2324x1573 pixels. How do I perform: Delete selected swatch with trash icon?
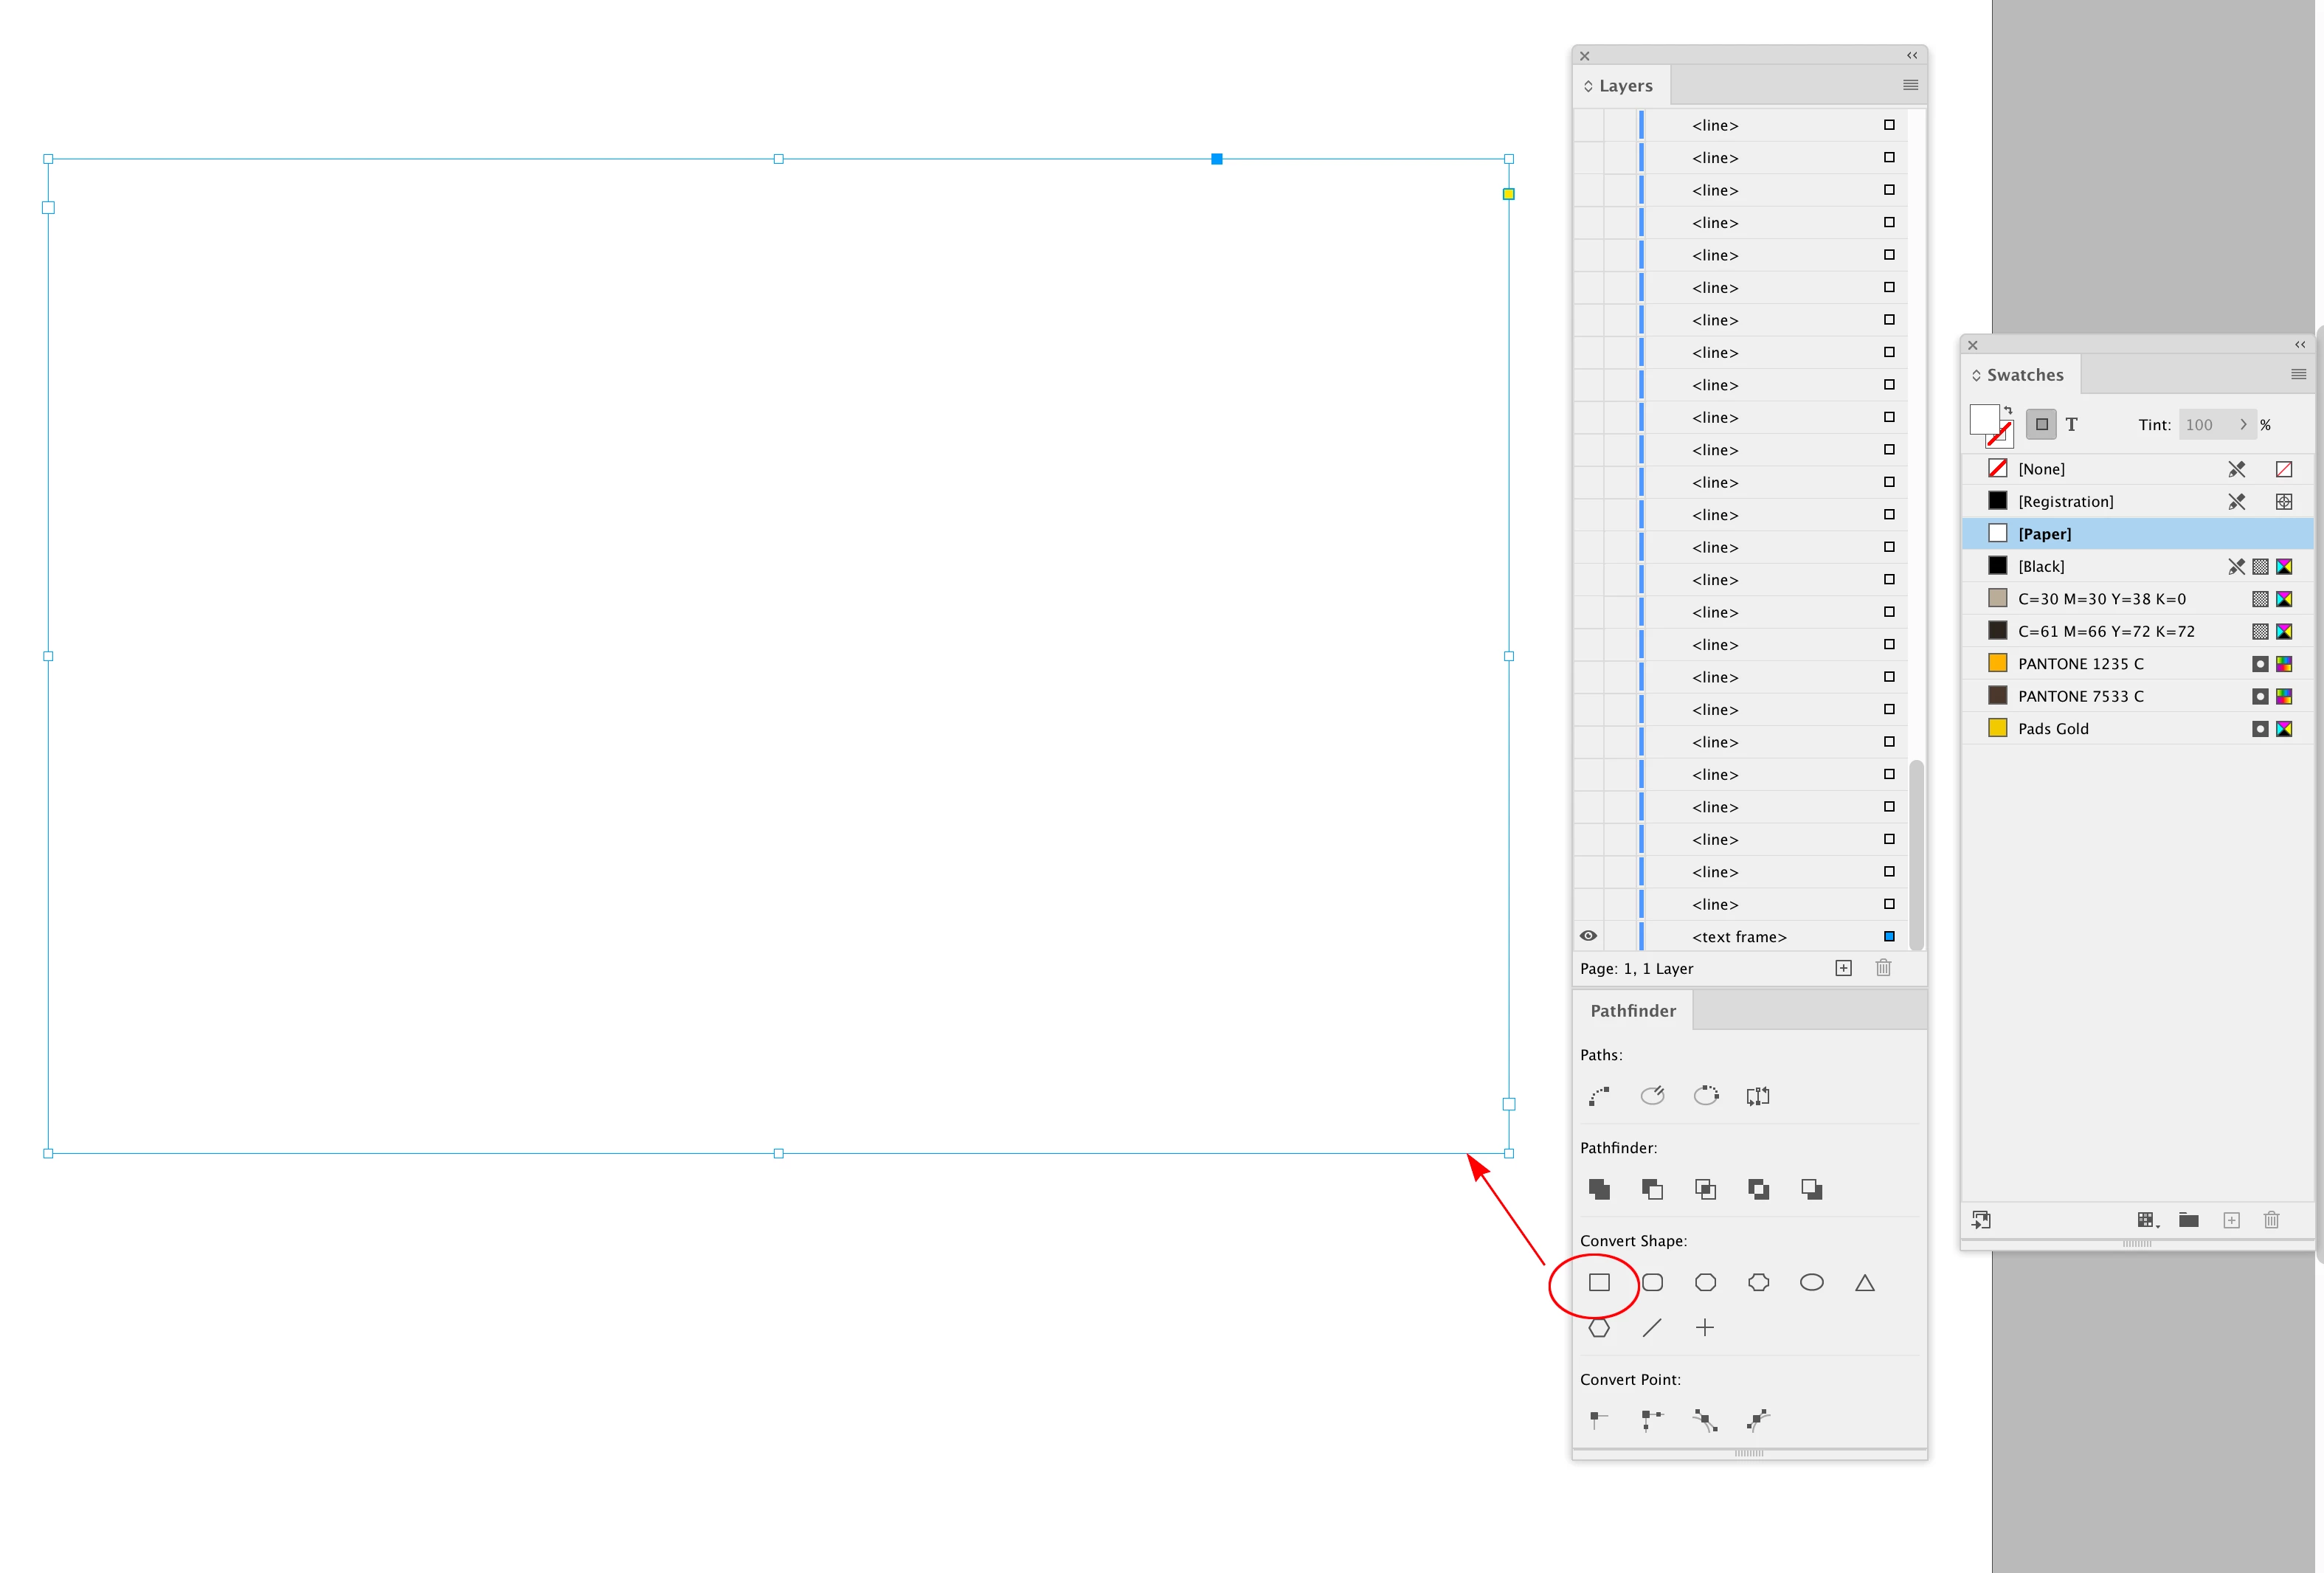(2271, 1220)
